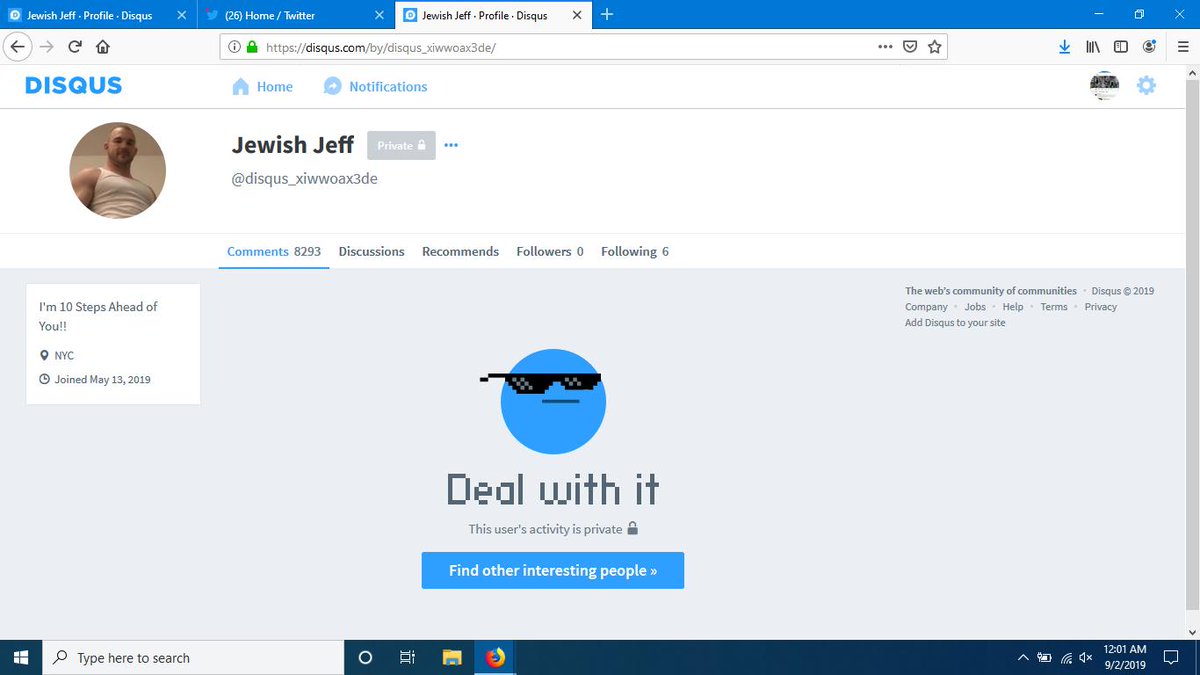Open a new browser tab

point(607,14)
